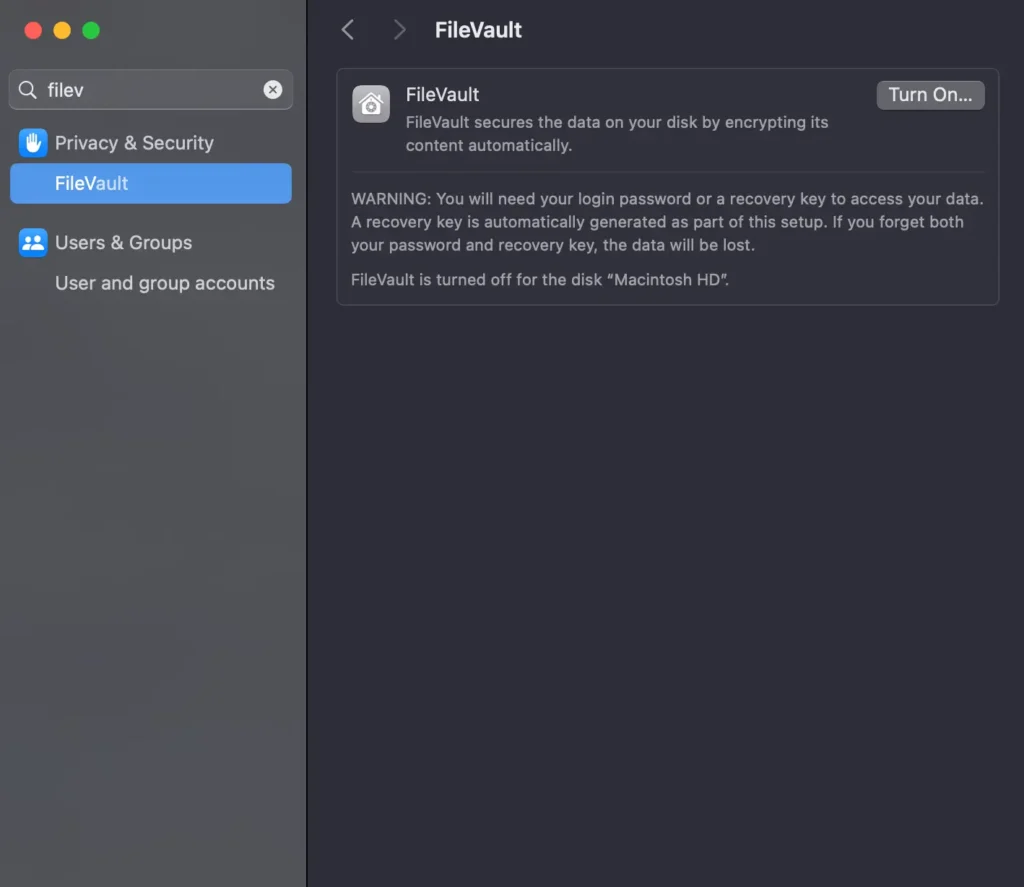Click the 'FileVault is turned off' status text
Screen dimensions: 1024x887
pos(539,280)
